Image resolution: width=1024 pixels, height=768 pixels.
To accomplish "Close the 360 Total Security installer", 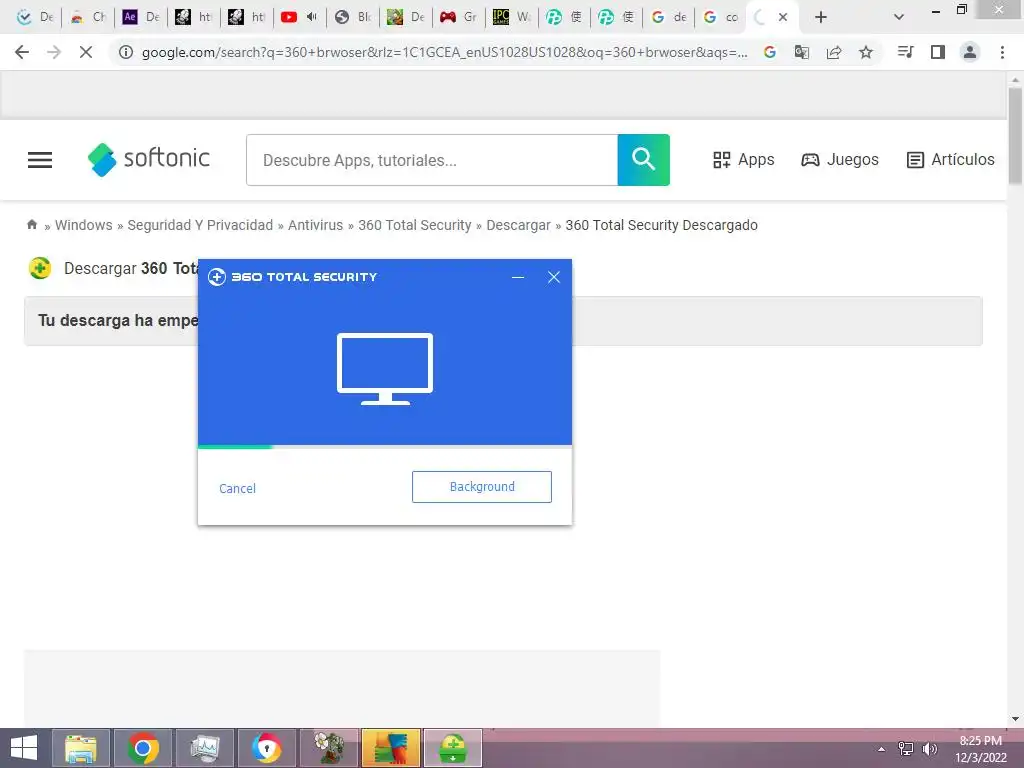I will click(x=554, y=277).
